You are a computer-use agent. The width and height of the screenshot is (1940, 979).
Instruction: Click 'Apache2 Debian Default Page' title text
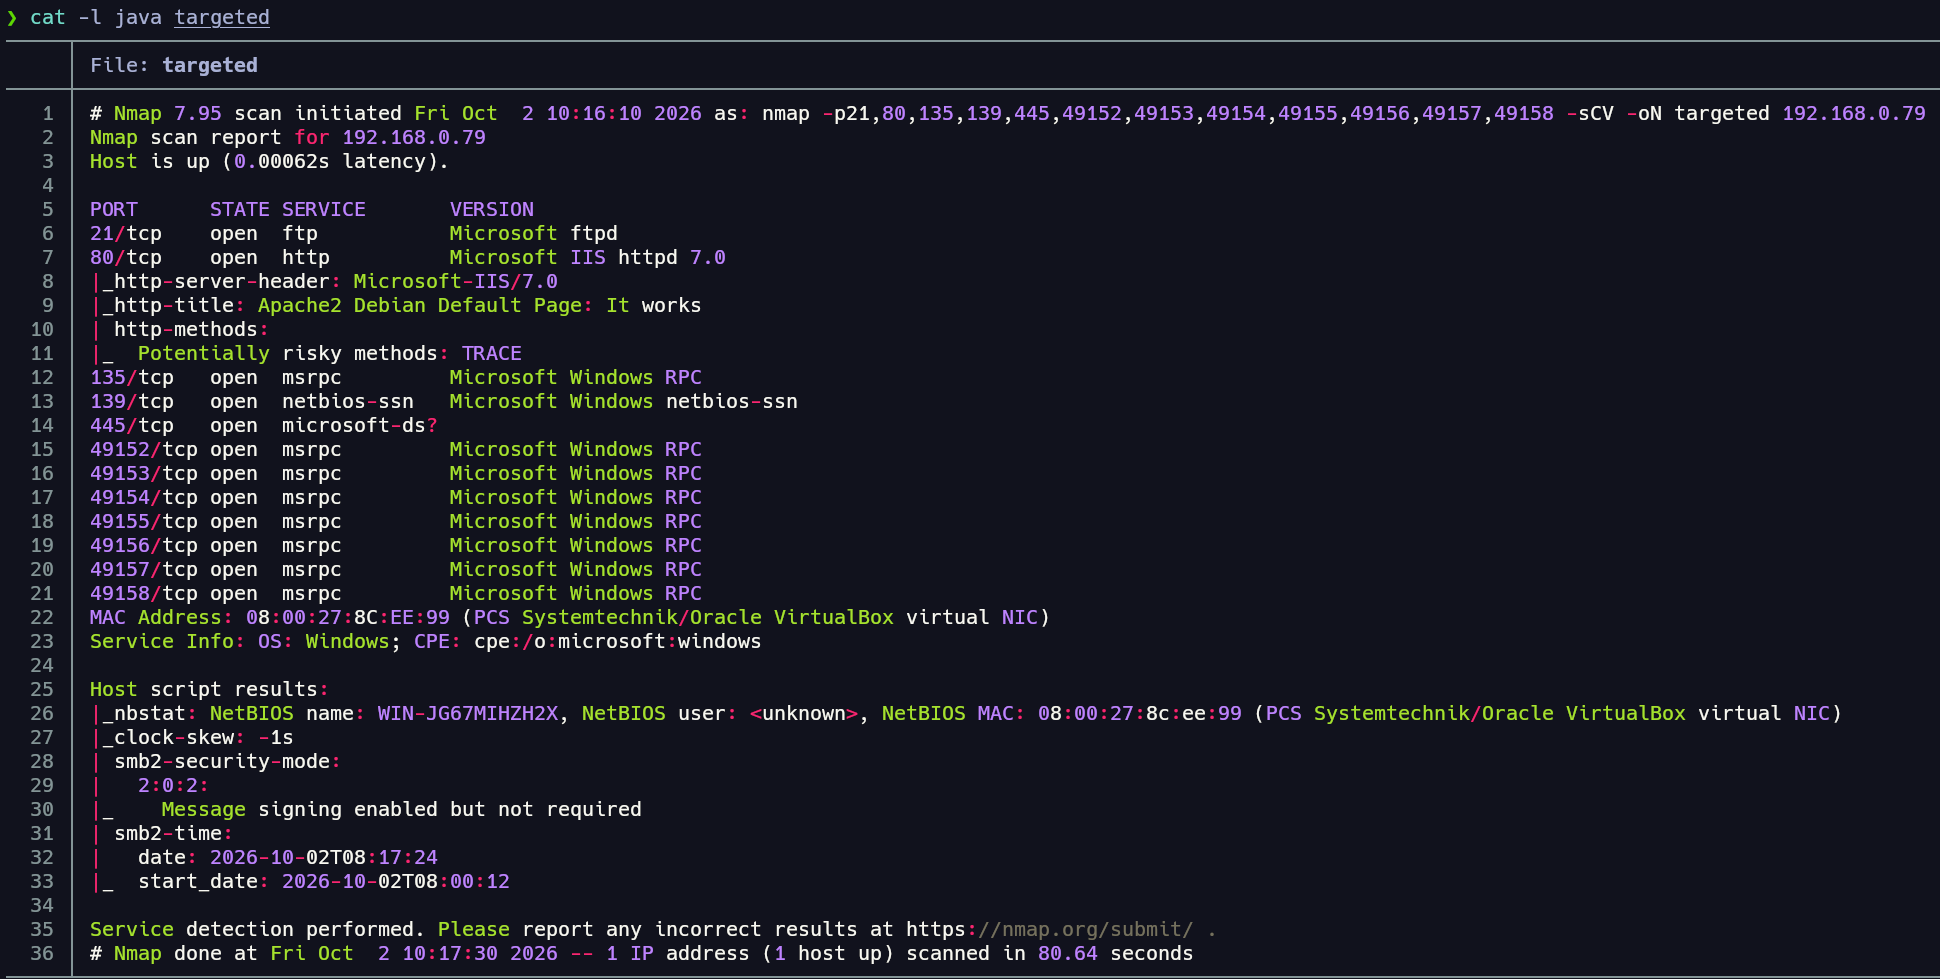point(420,305)
